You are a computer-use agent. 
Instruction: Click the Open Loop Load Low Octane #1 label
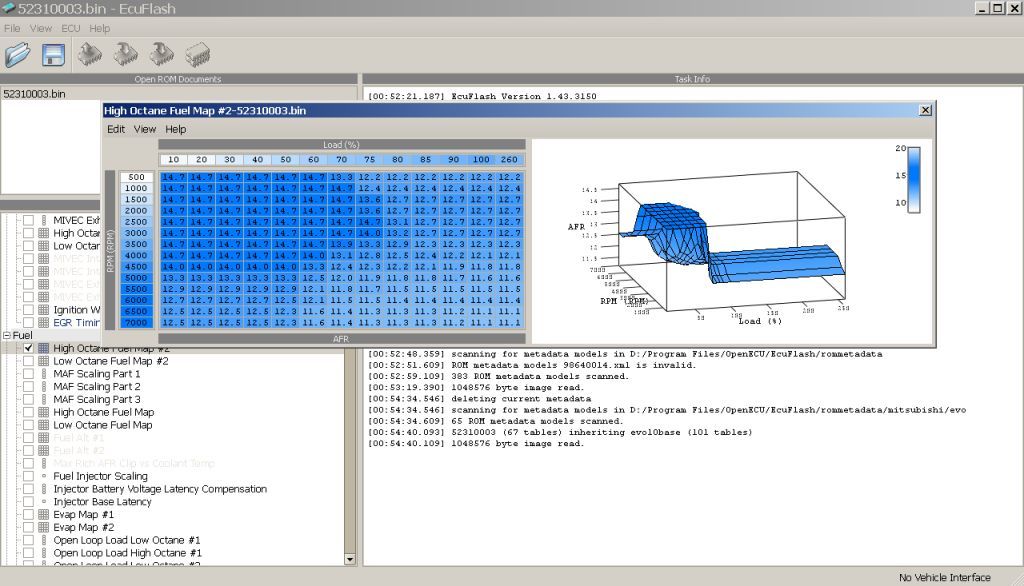coord(127,540)
